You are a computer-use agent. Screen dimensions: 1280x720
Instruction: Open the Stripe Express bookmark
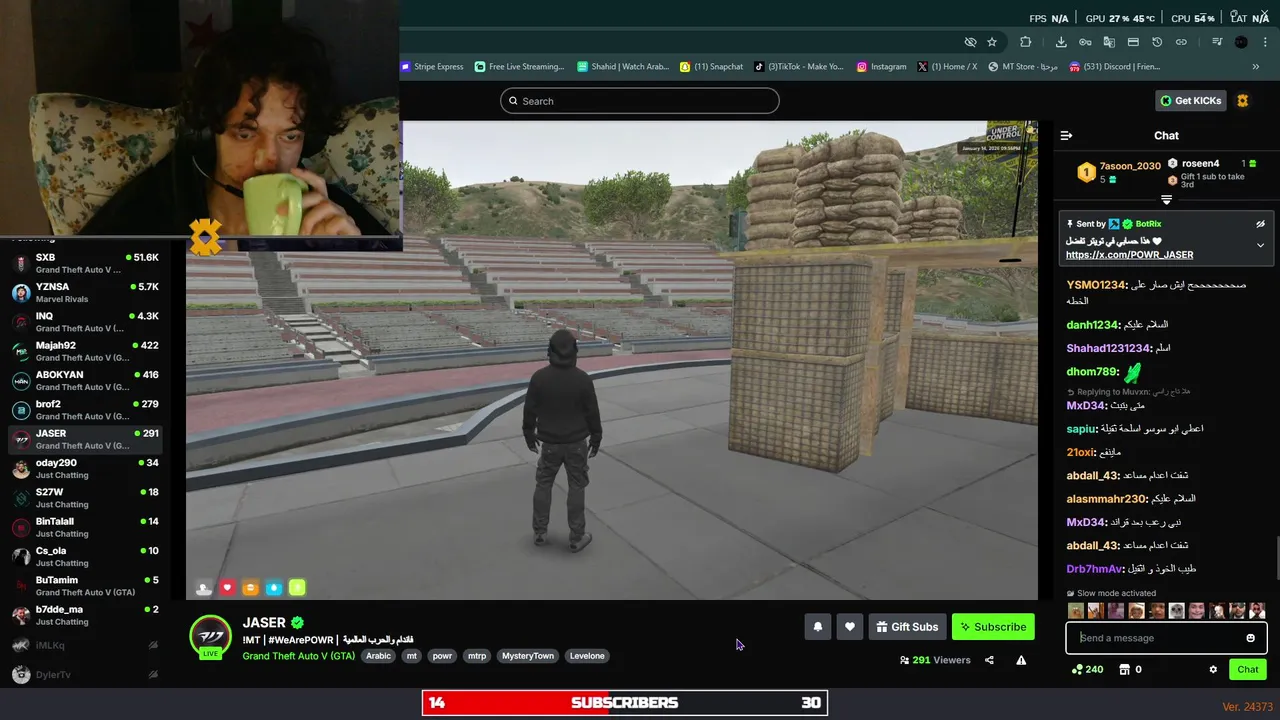point(432,67)
